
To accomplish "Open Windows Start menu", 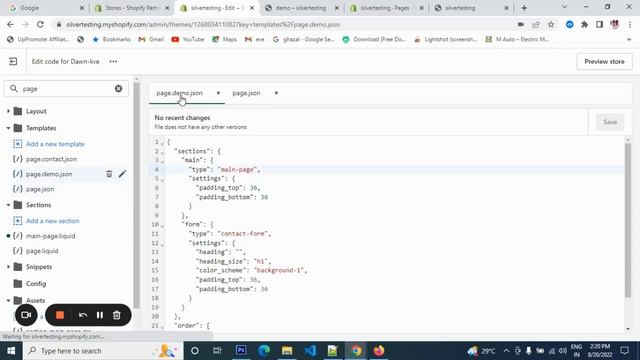I will (x=11, y=351).
